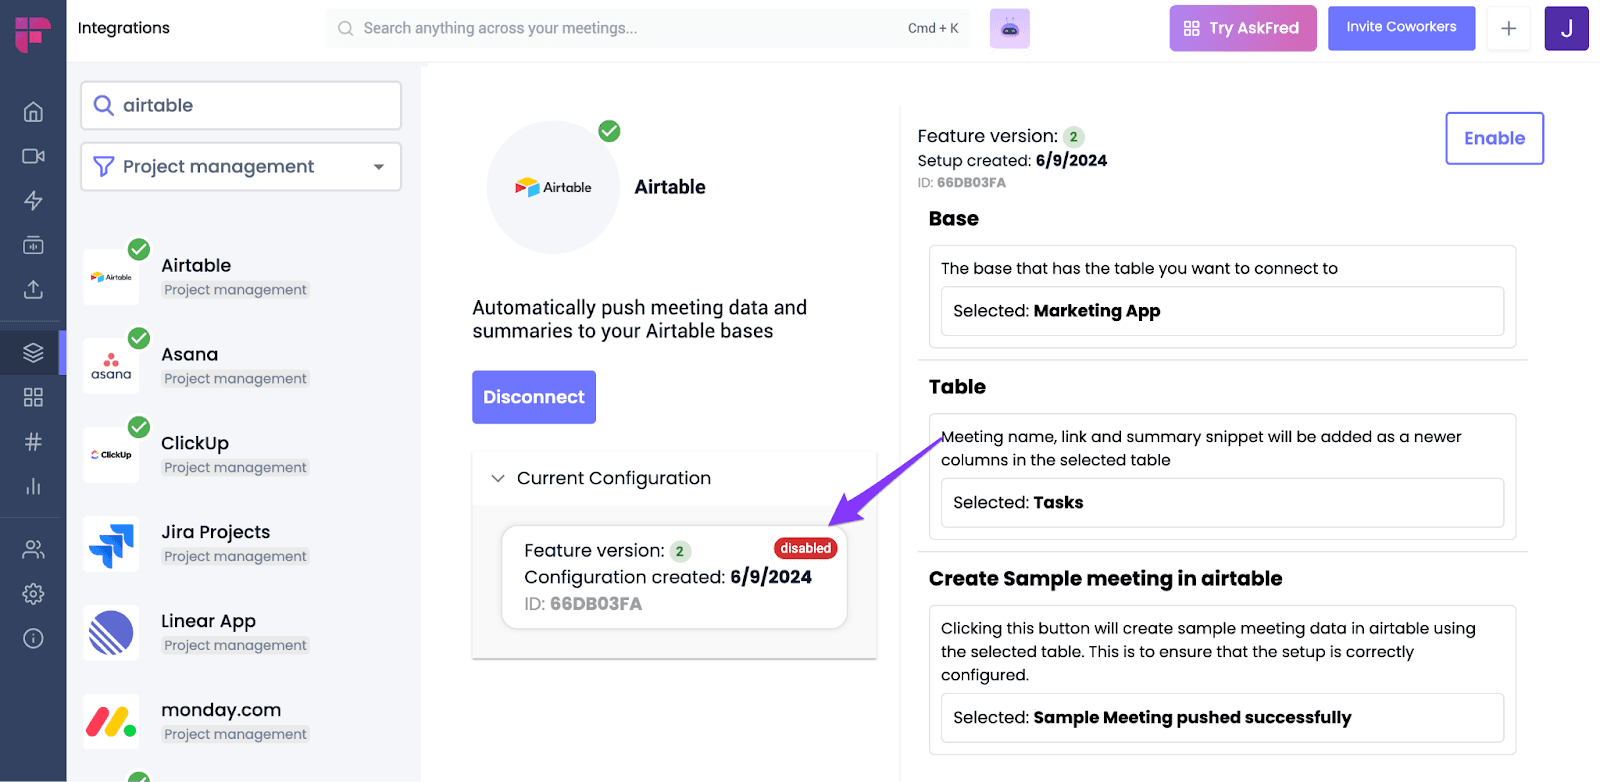
Task: Click the Enable button
Action: (1494, 138)
